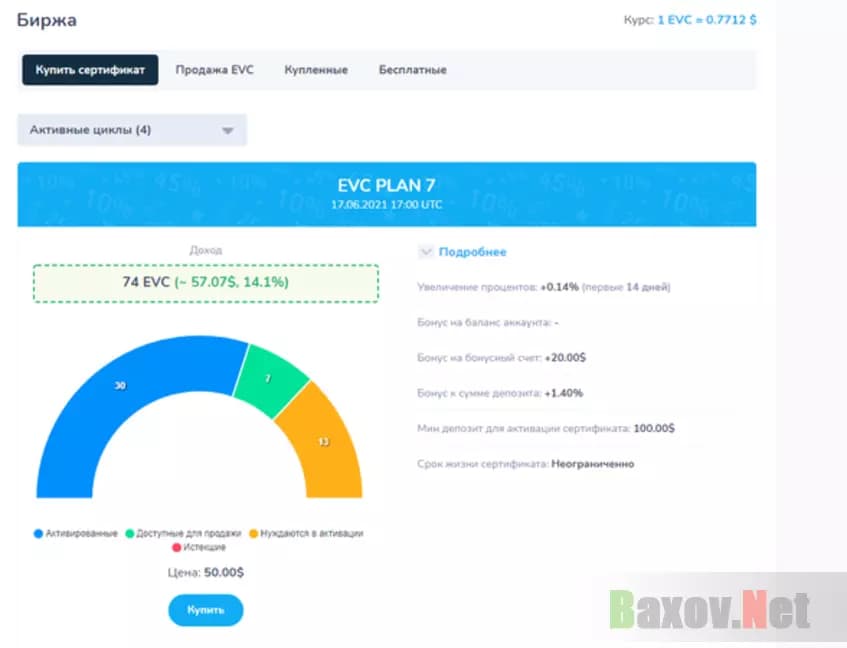Click the chevron icon beside Подробнее
This screenshot has height=648, width=847.
(x=426, y=252)
